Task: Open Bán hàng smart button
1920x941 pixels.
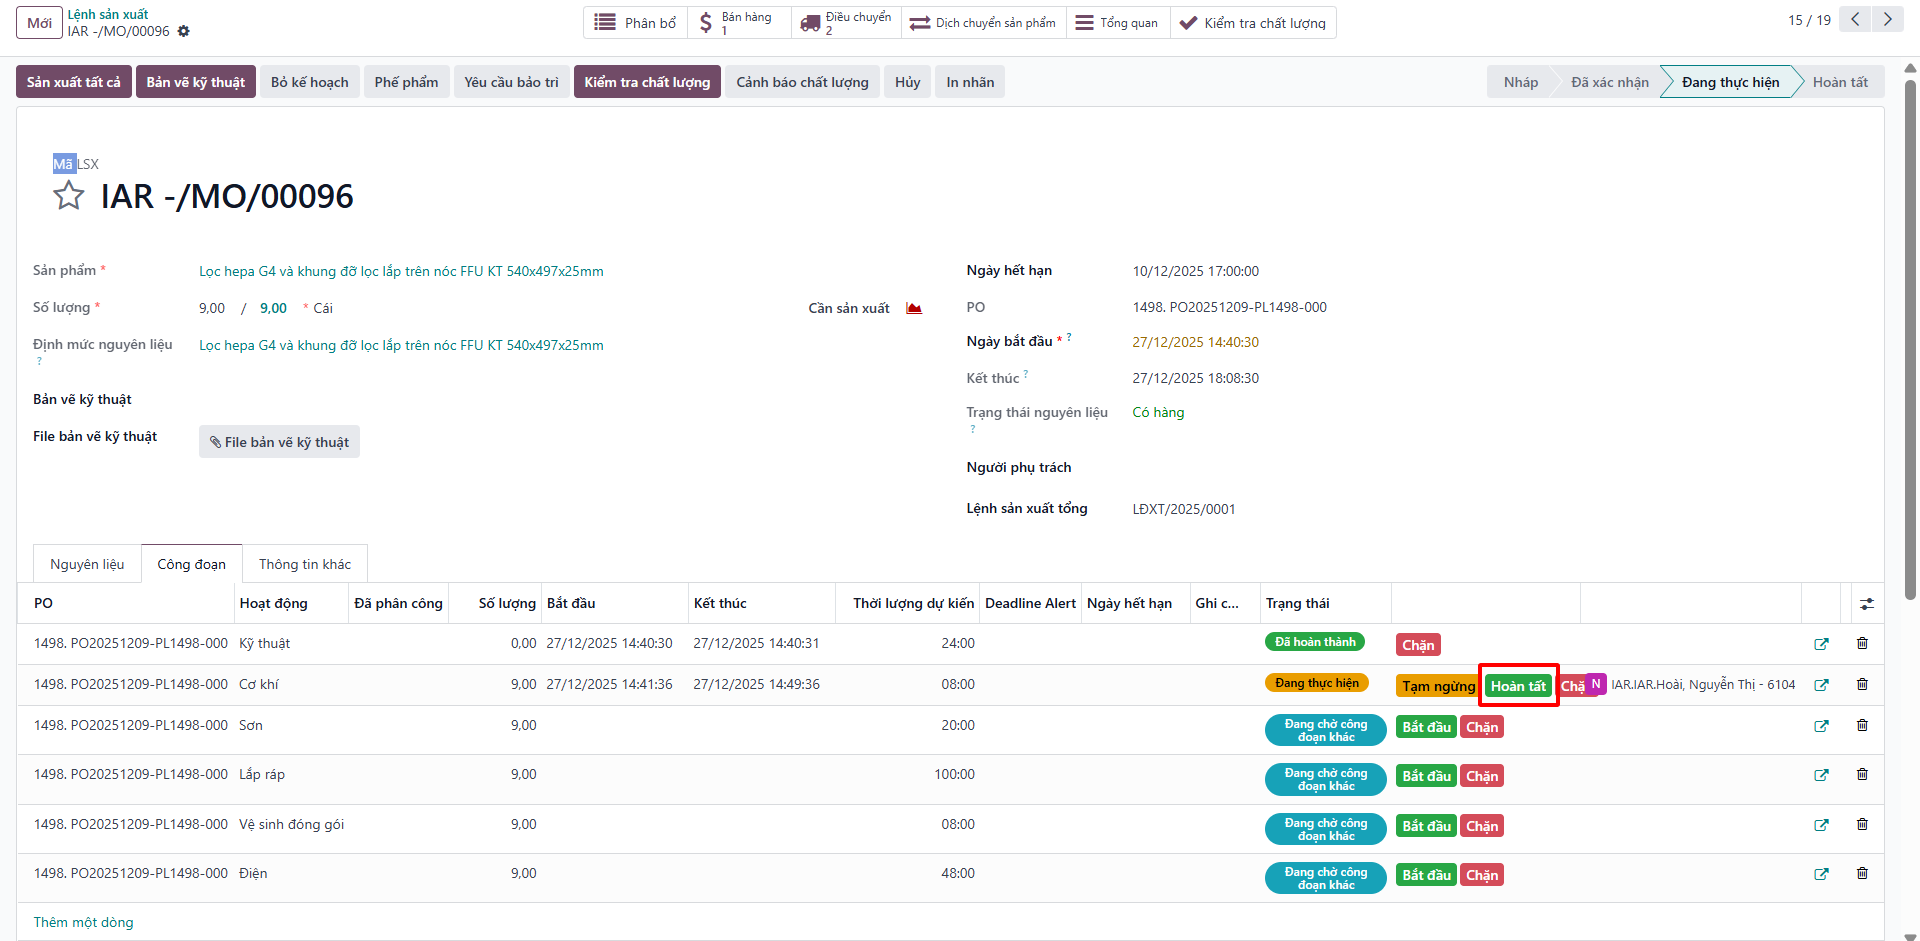Action: (740, 22)
